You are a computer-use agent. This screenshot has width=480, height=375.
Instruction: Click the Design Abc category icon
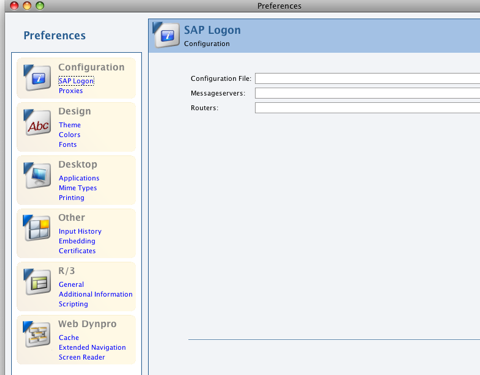37,123
